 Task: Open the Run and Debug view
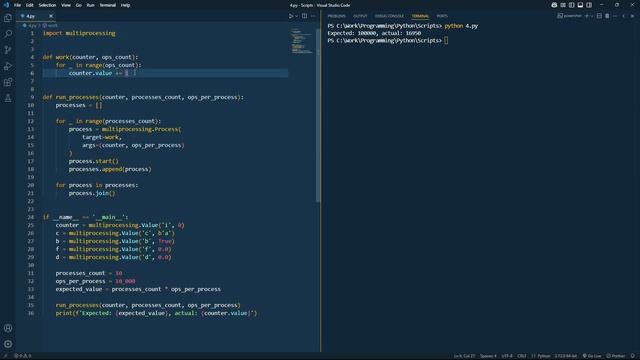coord(8,66)
